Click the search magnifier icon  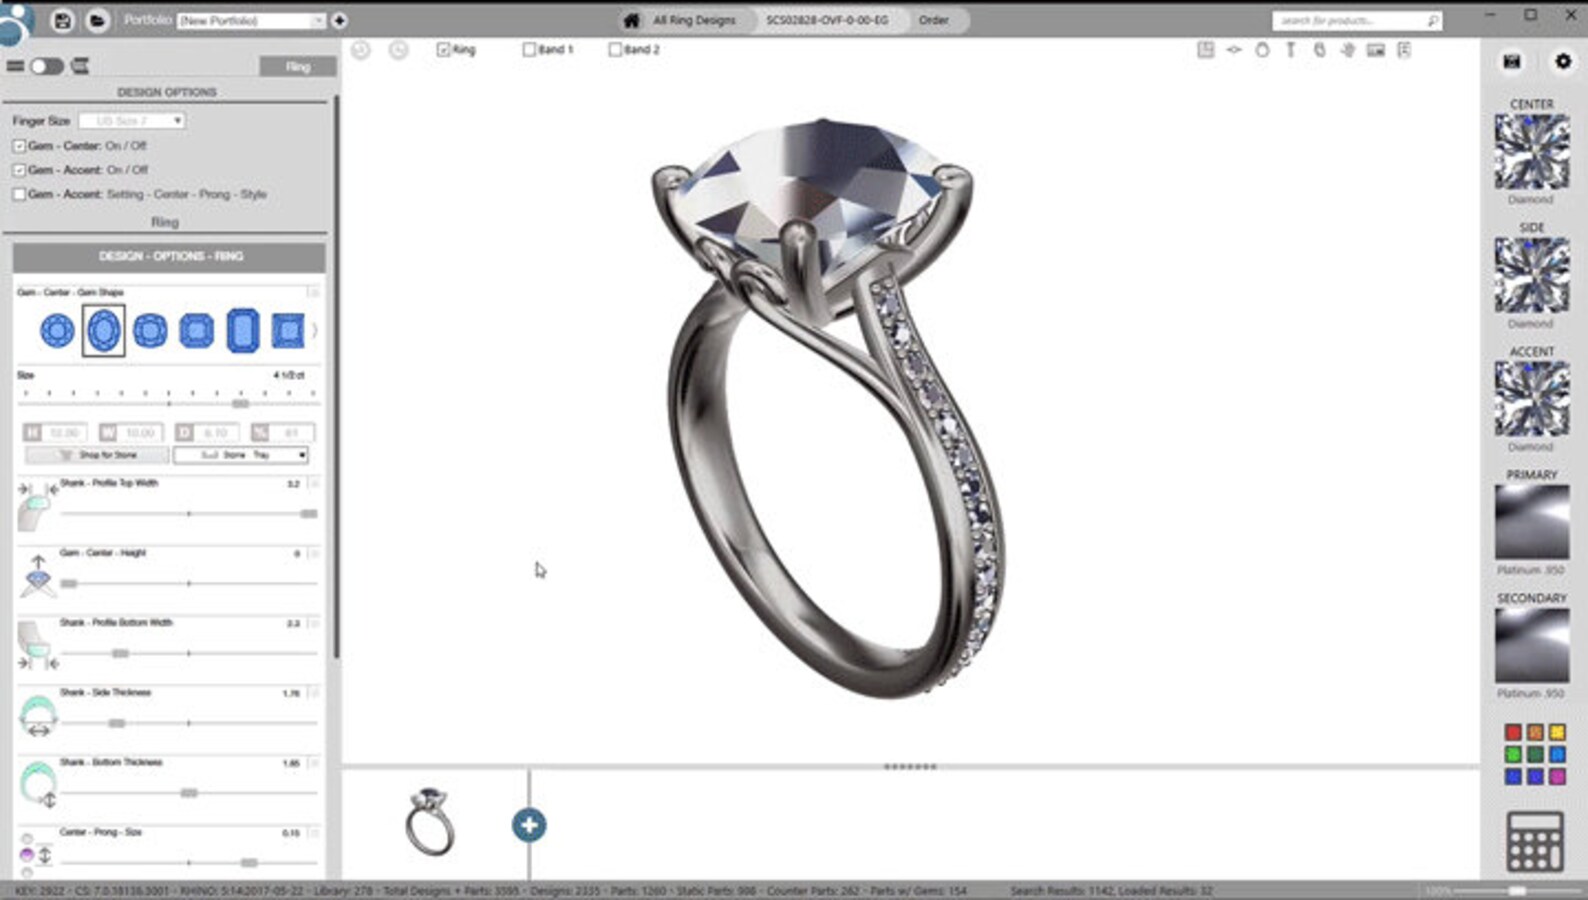coord(1432,20)
